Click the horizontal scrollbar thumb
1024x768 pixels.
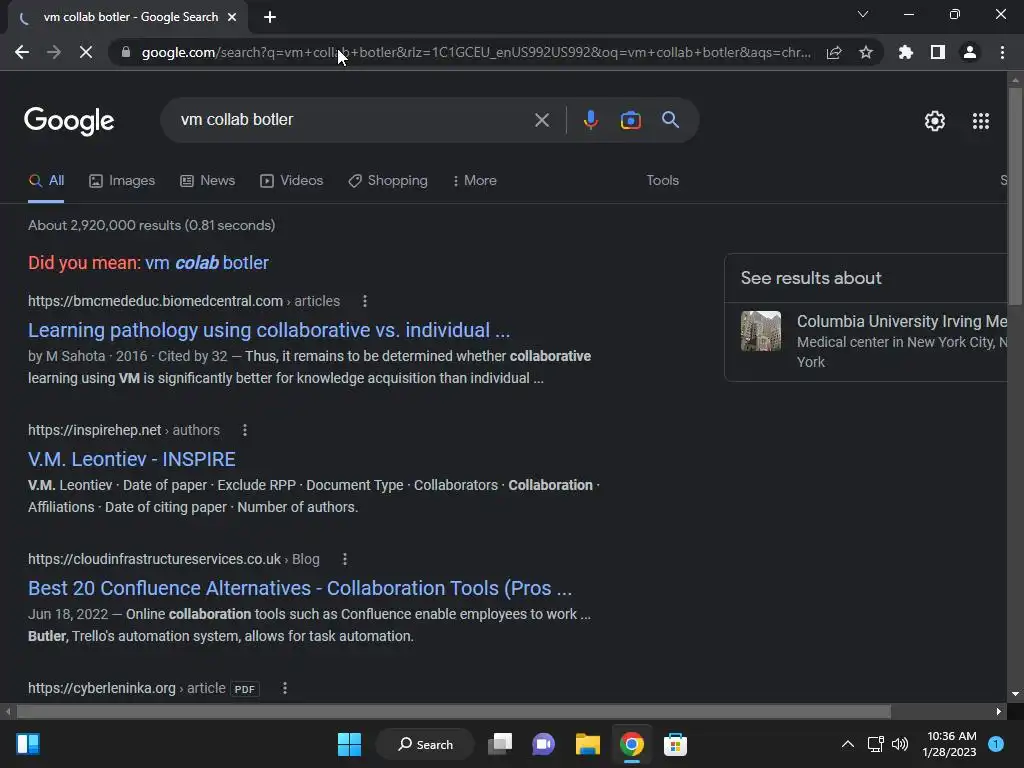pos(454,711)
